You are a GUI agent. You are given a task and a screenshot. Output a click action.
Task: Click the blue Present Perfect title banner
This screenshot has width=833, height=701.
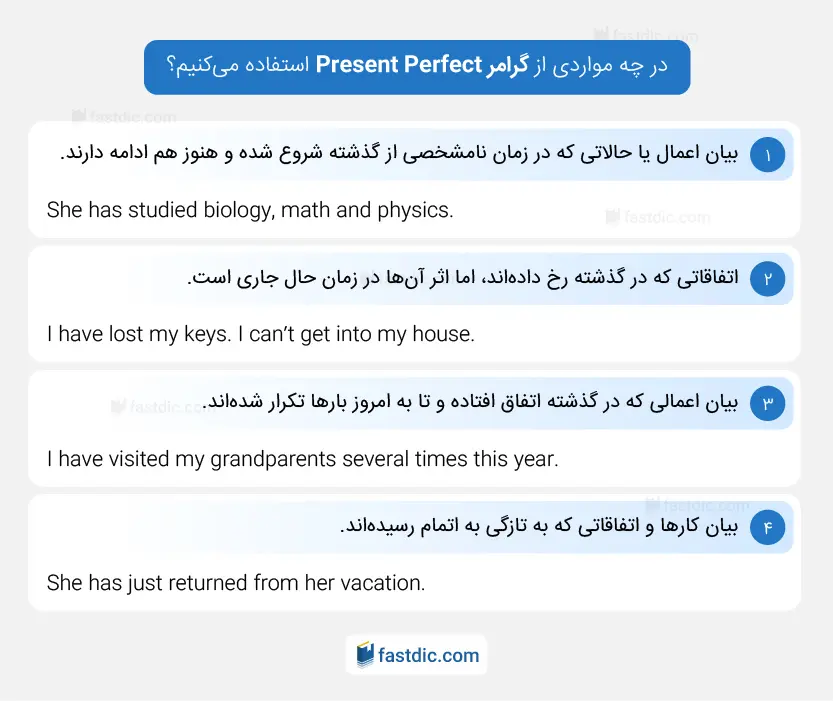[417, 67]
